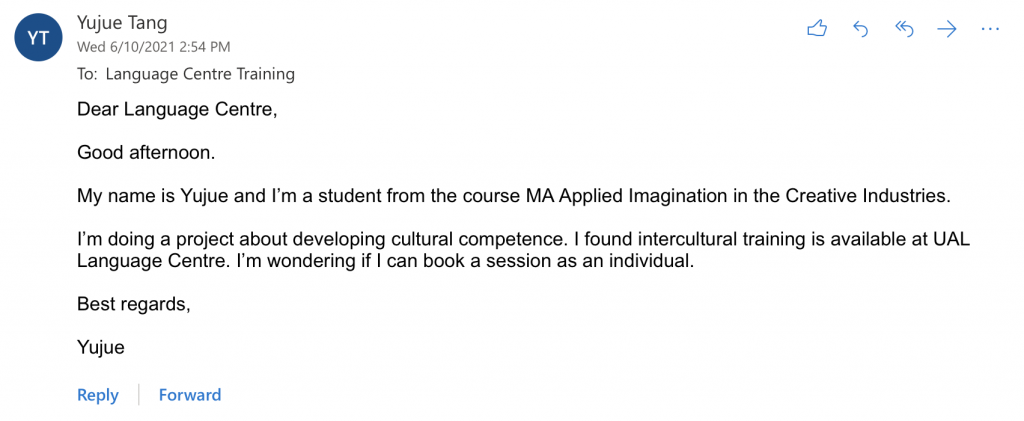
Task: Click the YT sender avatar
Action: click(x=38, y=38)
